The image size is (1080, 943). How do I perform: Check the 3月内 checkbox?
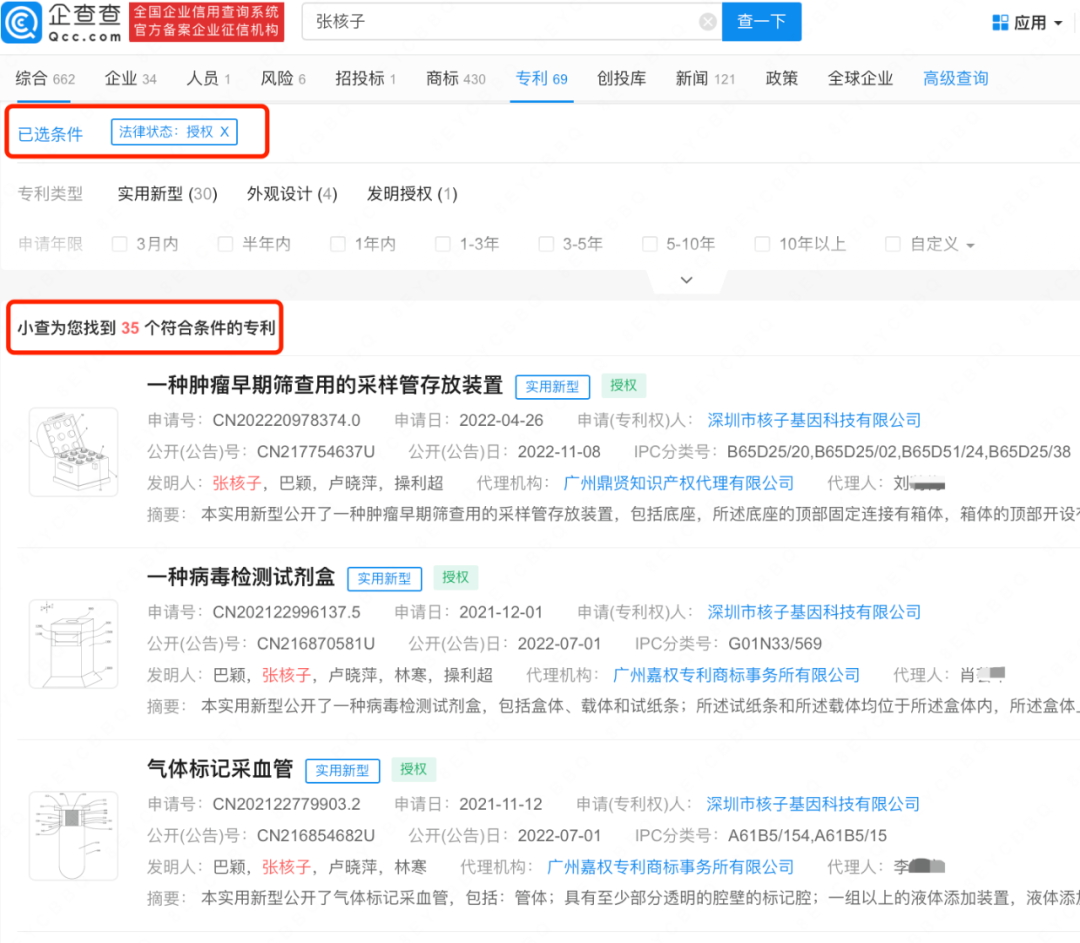[120, 244]
